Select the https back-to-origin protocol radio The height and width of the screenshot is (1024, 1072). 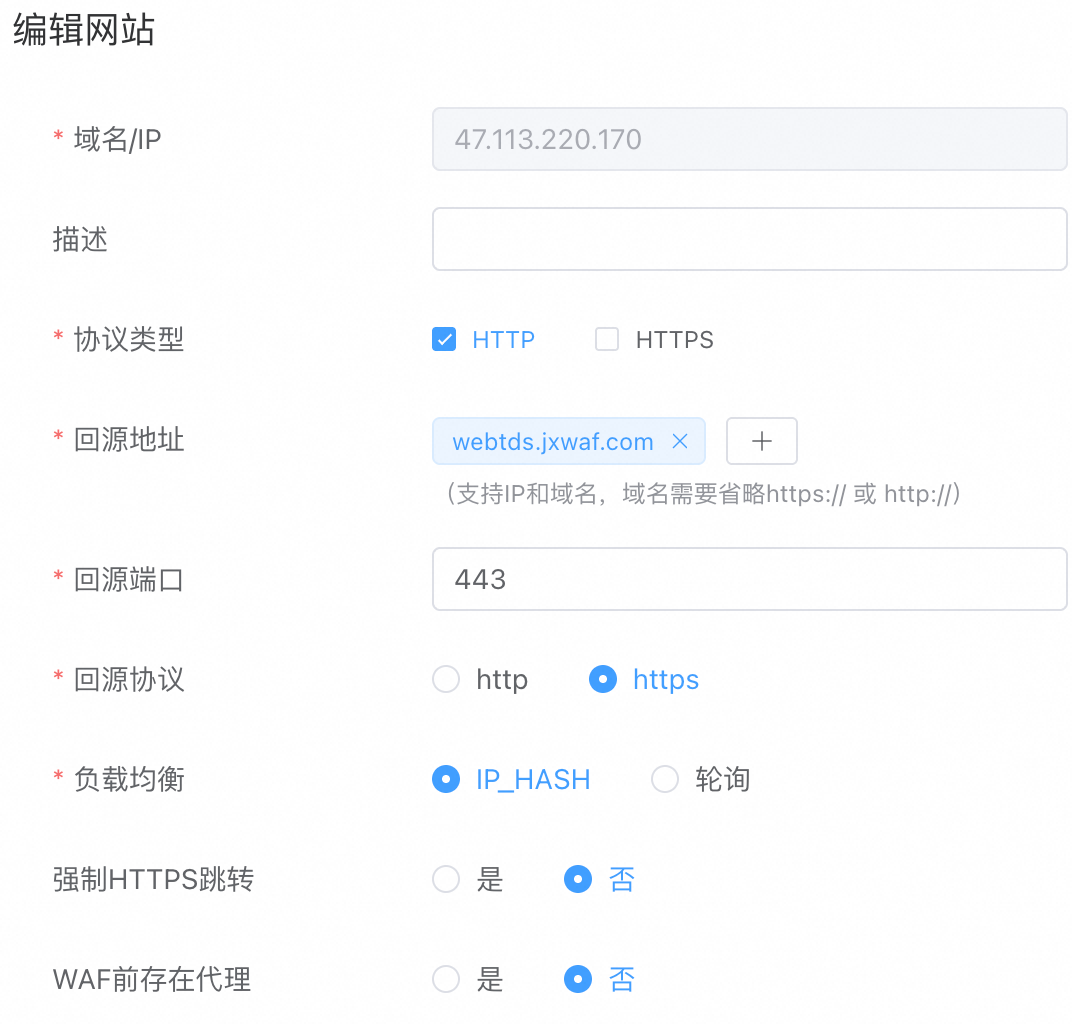[603, 679]
